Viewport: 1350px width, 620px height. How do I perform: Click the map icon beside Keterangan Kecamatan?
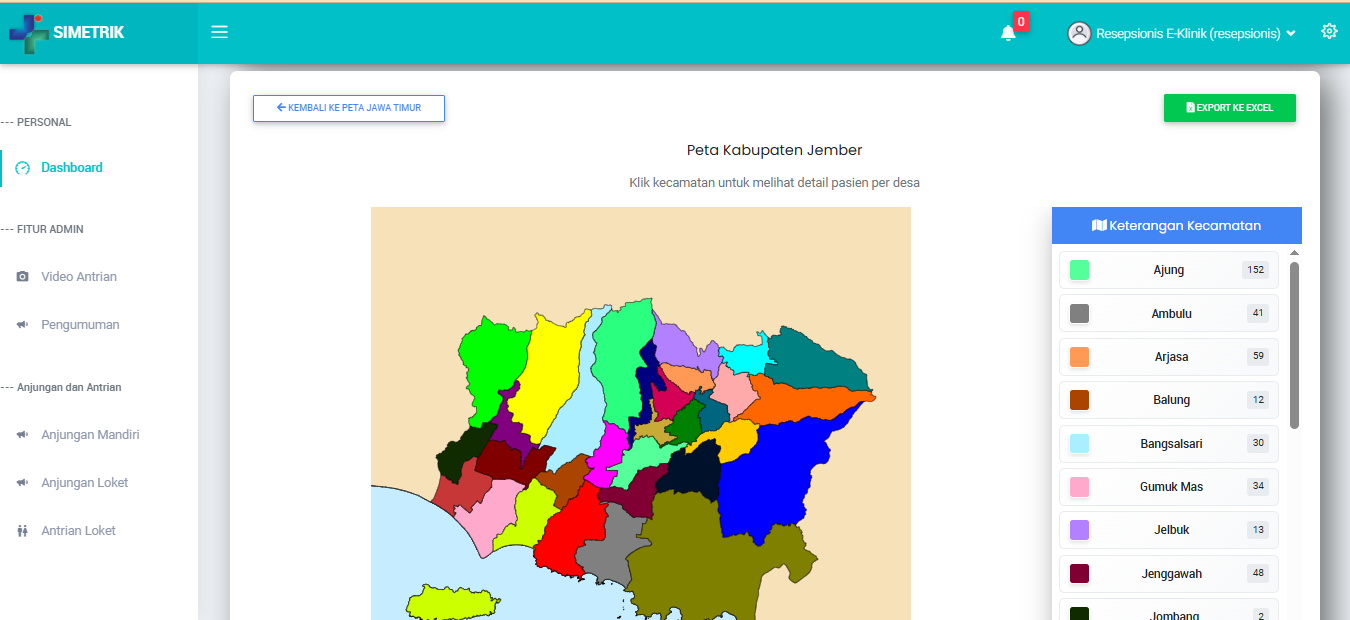coord(1099,226)
